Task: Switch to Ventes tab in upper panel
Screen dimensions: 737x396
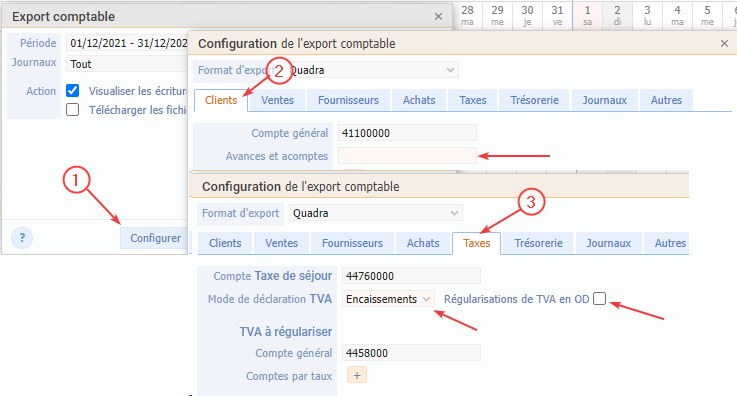Action: 277,100
